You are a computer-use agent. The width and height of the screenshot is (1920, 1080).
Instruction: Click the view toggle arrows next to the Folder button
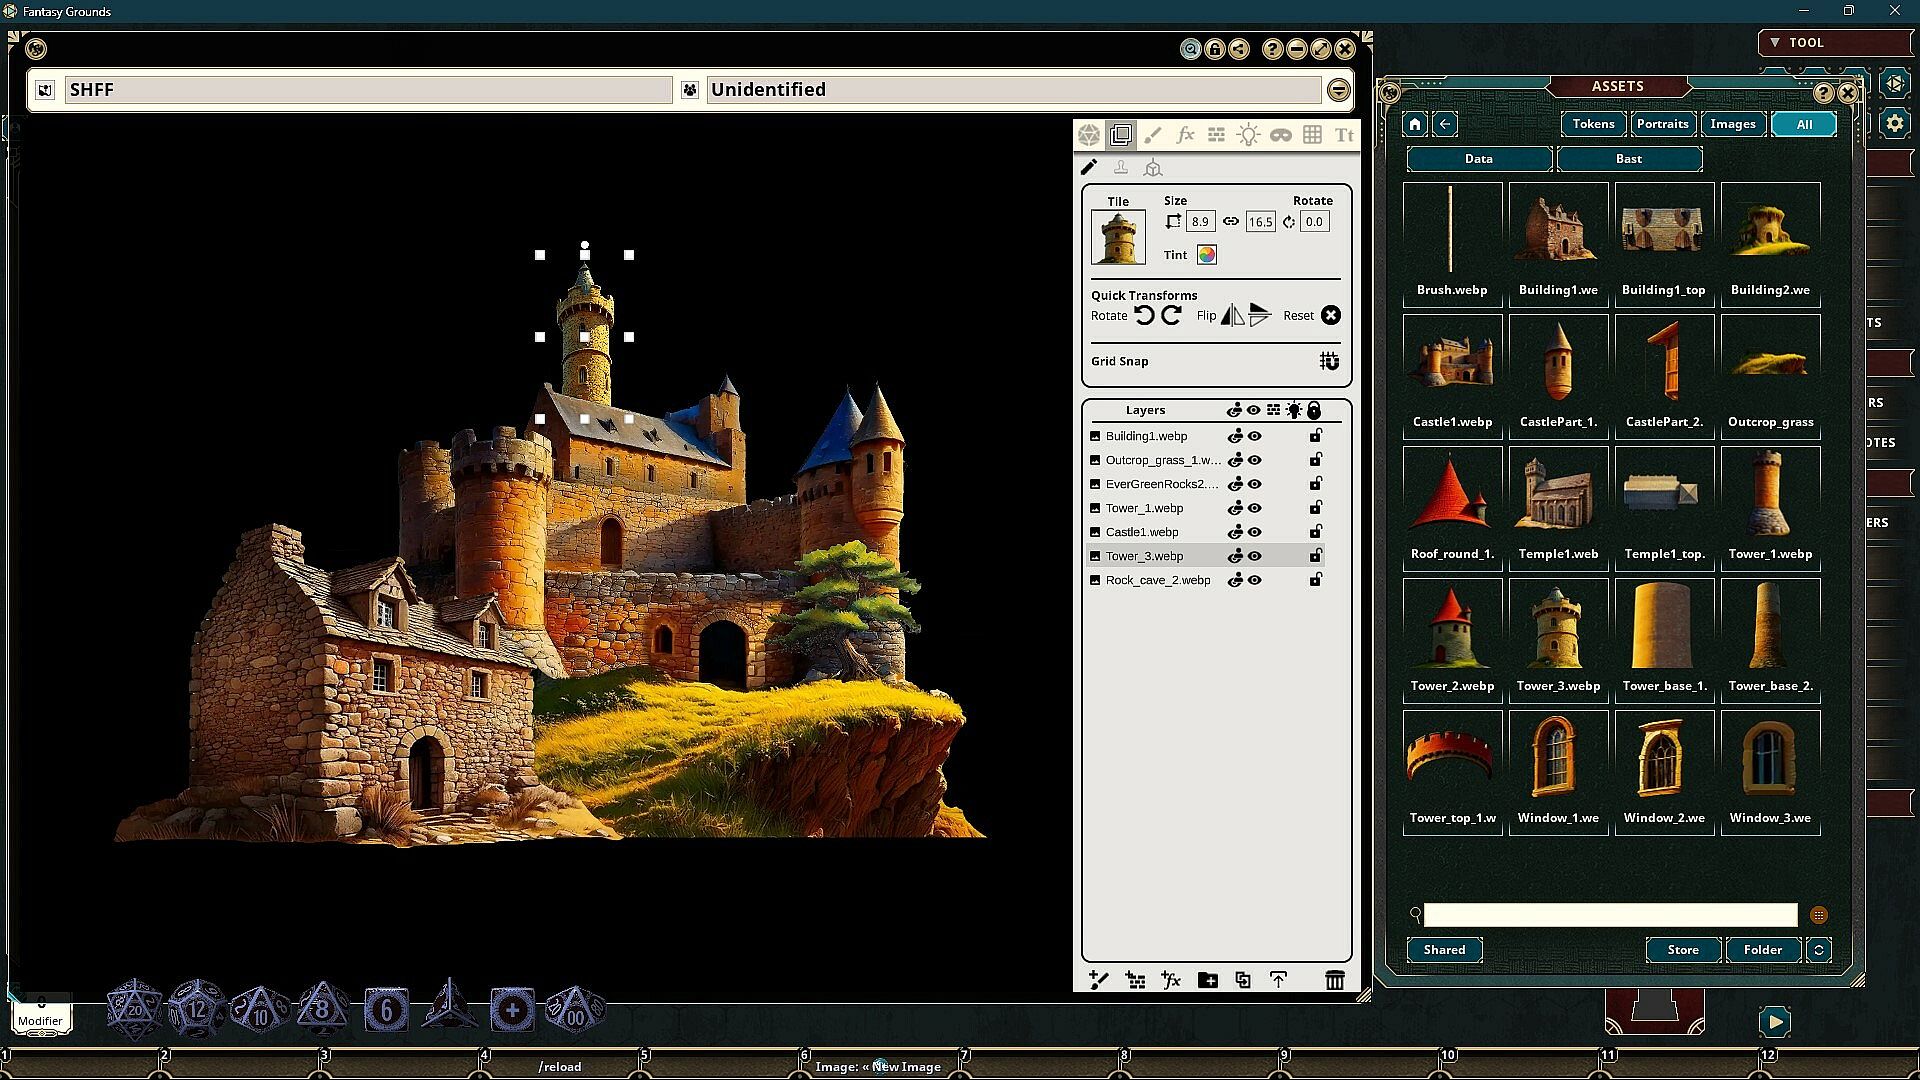click(x=1819, y=950)
